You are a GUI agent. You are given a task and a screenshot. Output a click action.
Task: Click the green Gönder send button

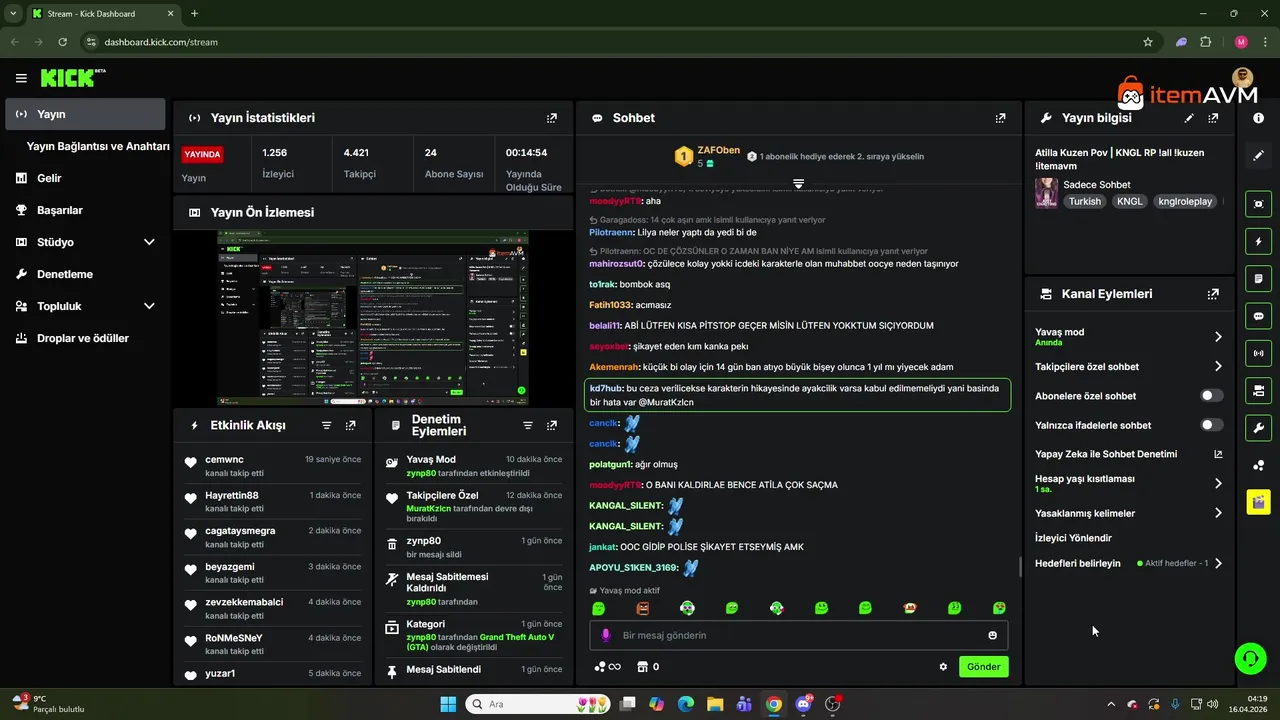click(983, 667)
